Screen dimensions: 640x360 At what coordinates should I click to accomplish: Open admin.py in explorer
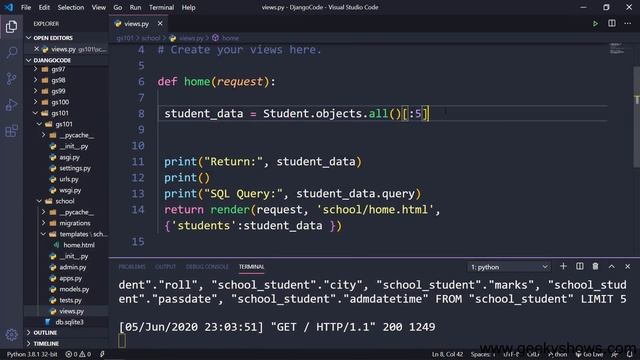tap(73, 267)
